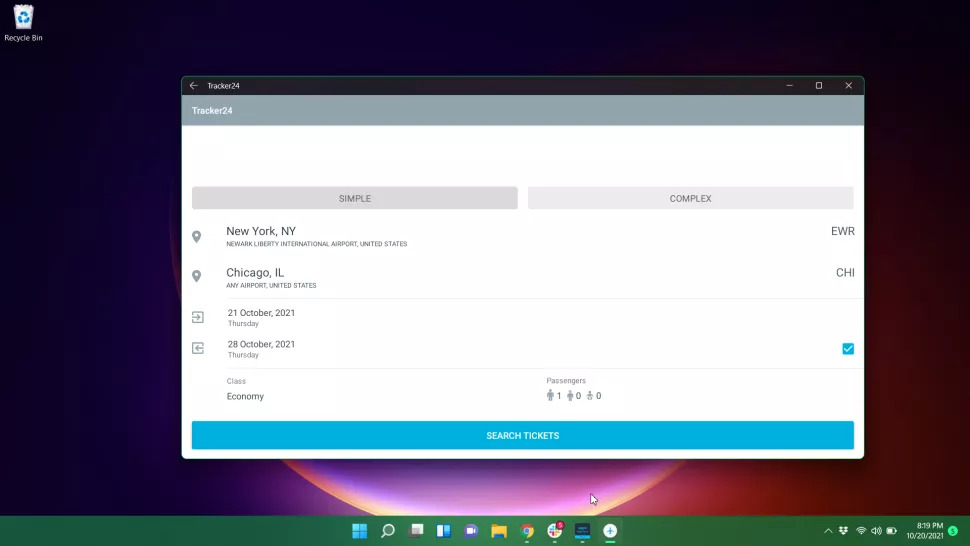Image resolution: width=970 pixels, height=546 pixels.
Task: Open the Windows Start menu
Action: (x=359, y=531)
